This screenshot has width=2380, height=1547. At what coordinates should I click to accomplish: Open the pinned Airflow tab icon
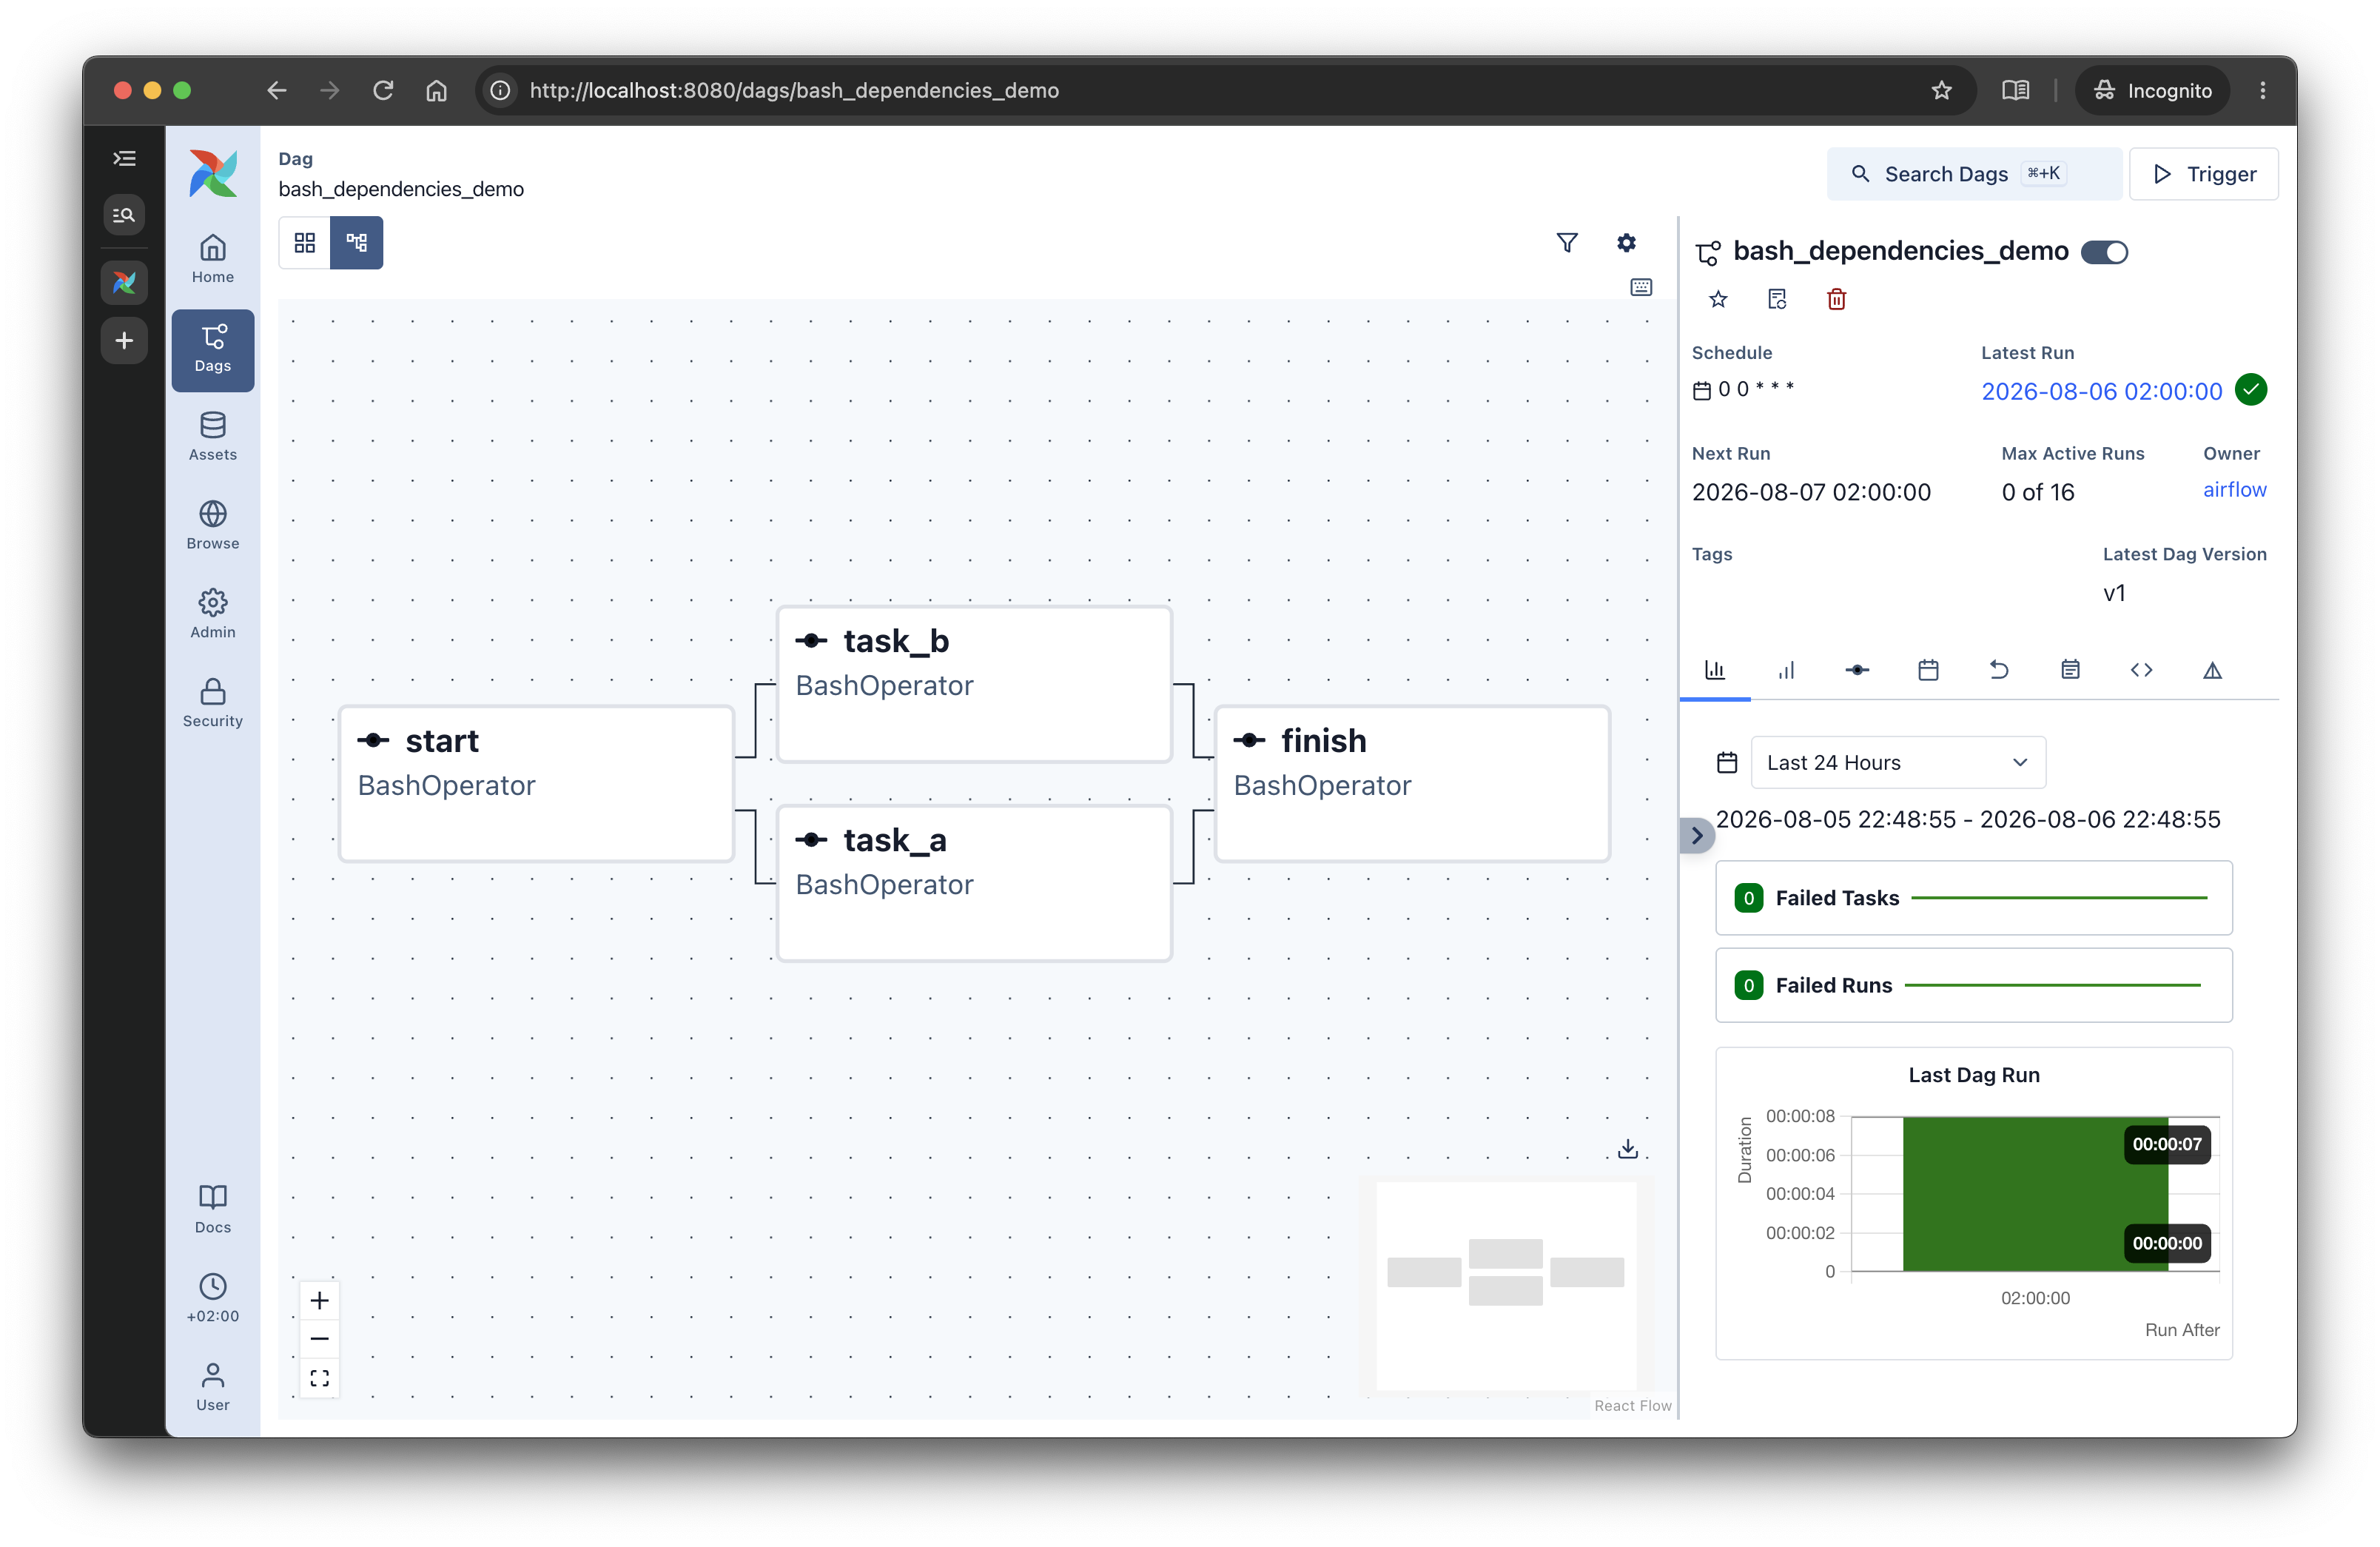(x=124, y=283)
